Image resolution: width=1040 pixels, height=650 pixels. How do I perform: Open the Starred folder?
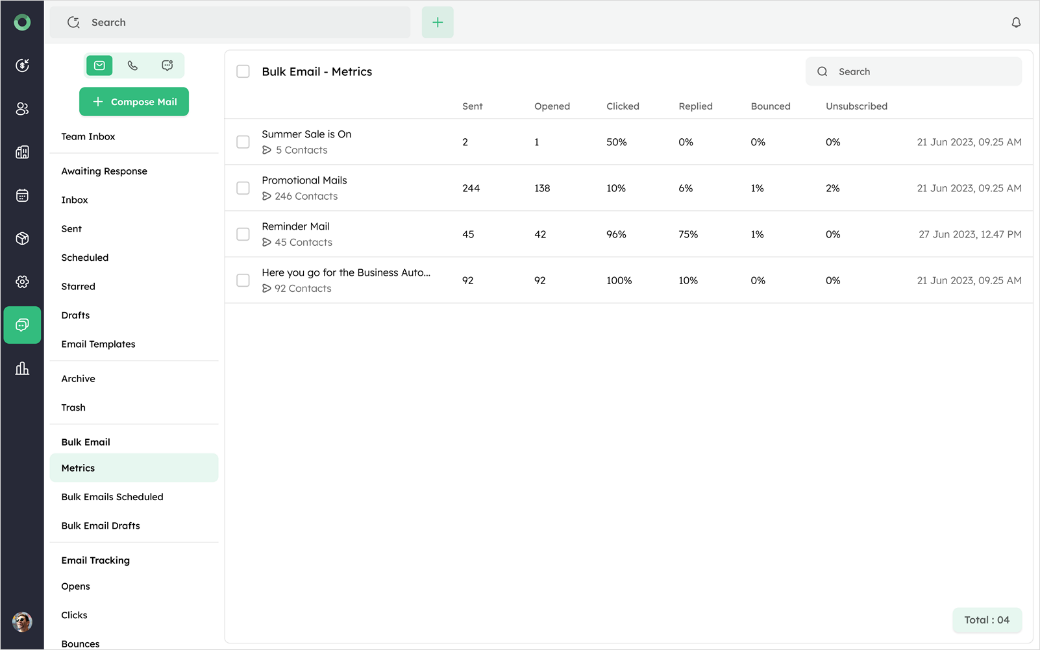point(78,287)
